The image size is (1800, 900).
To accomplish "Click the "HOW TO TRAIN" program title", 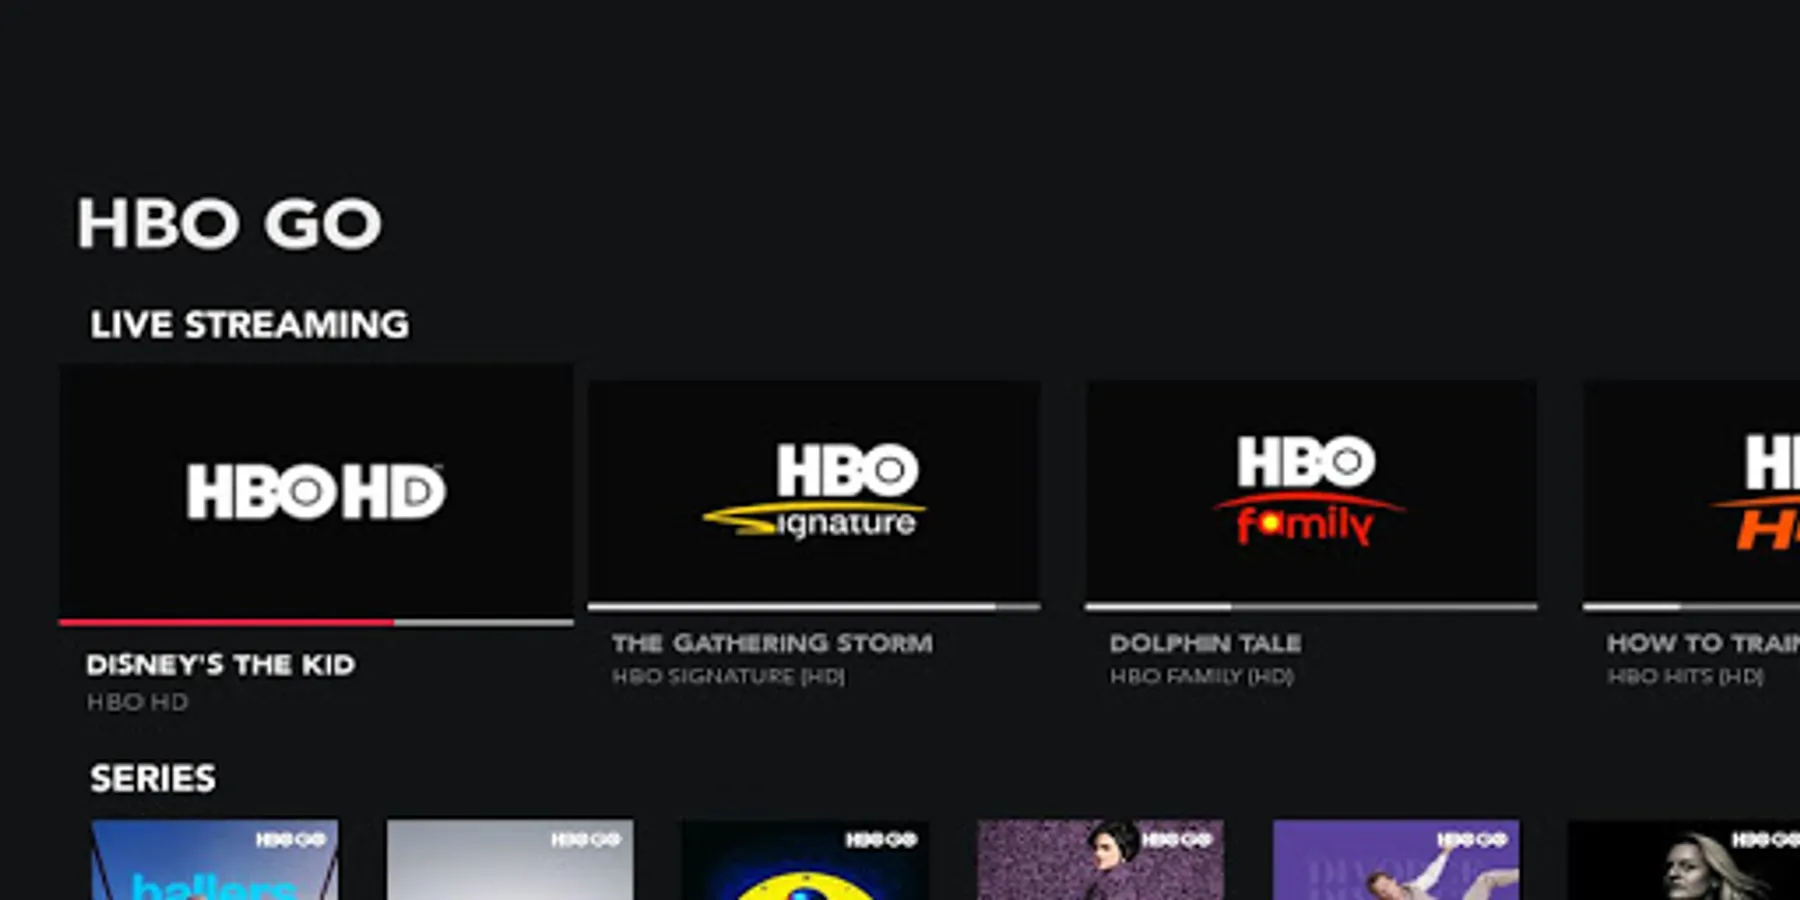I will coord(1703,643).
